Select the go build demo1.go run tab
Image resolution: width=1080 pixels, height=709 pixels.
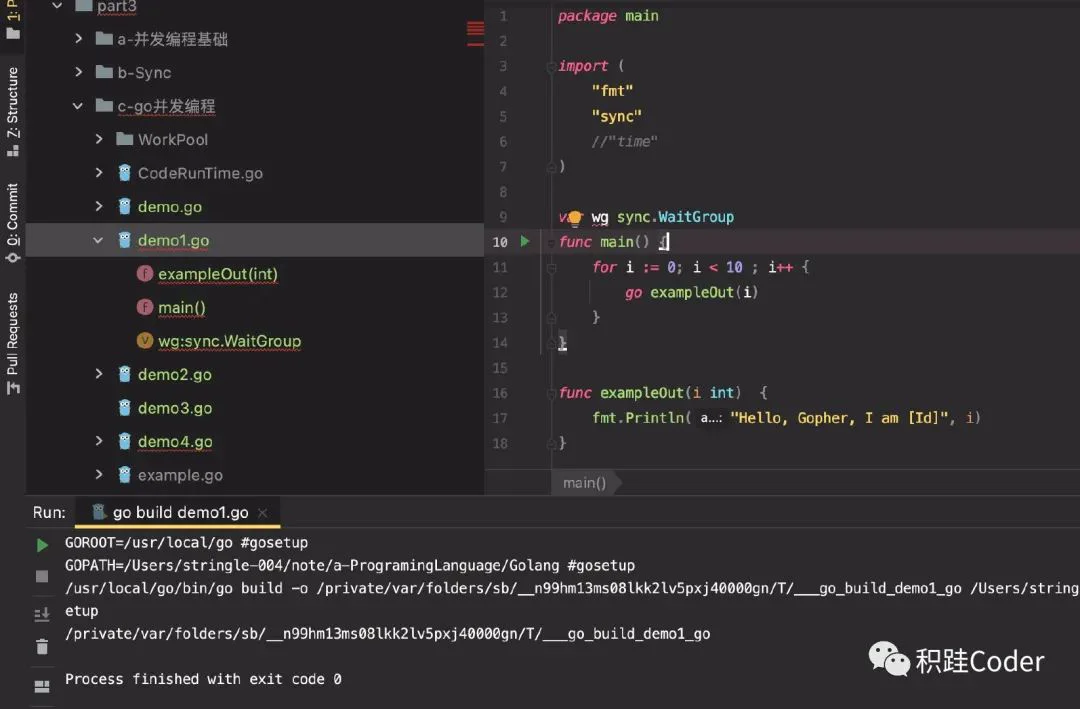point(180,513)
